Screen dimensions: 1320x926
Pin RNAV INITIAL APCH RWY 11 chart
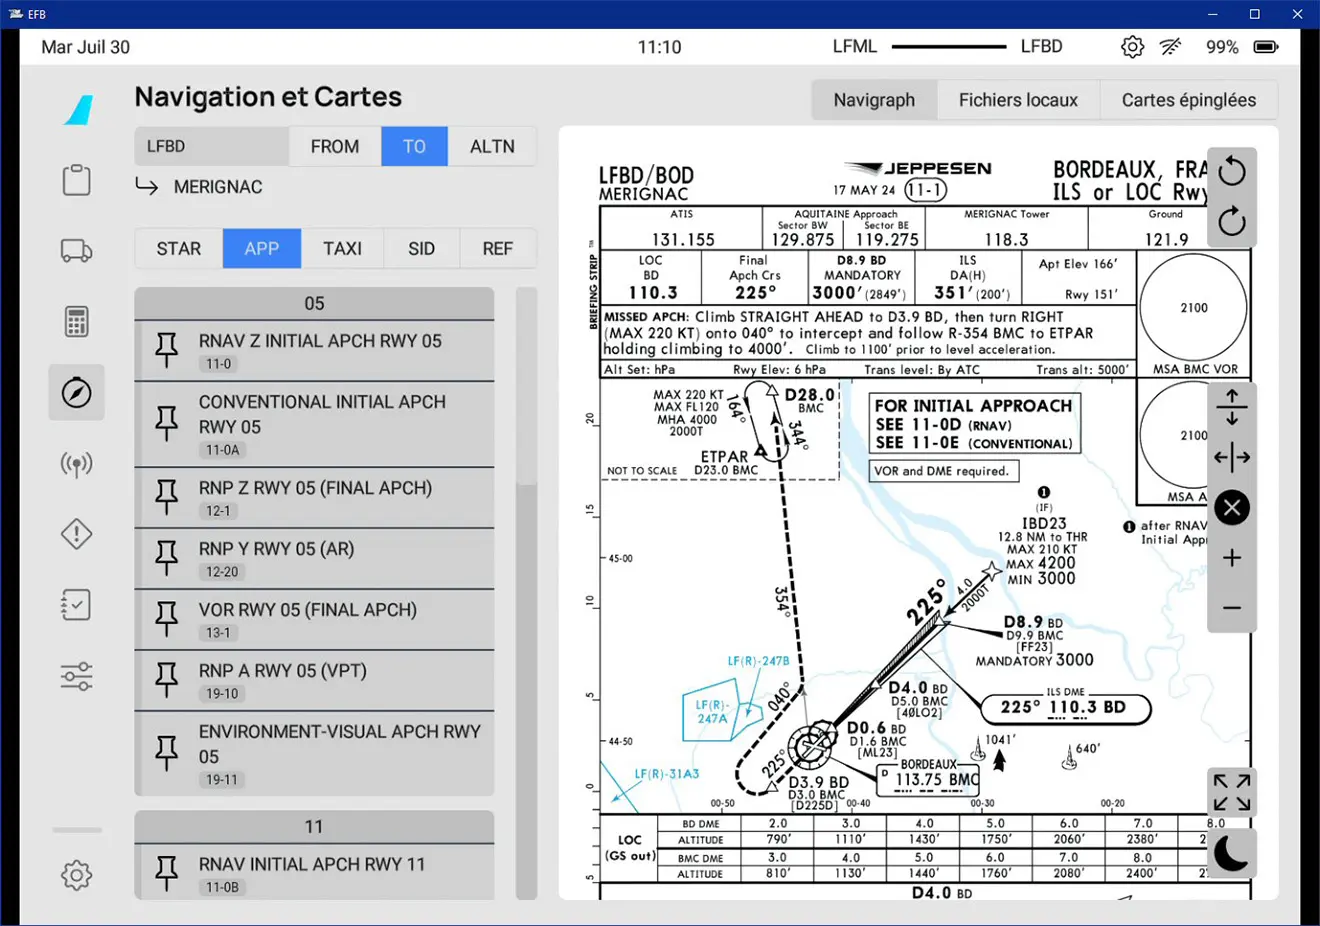[x=167, y=874]
